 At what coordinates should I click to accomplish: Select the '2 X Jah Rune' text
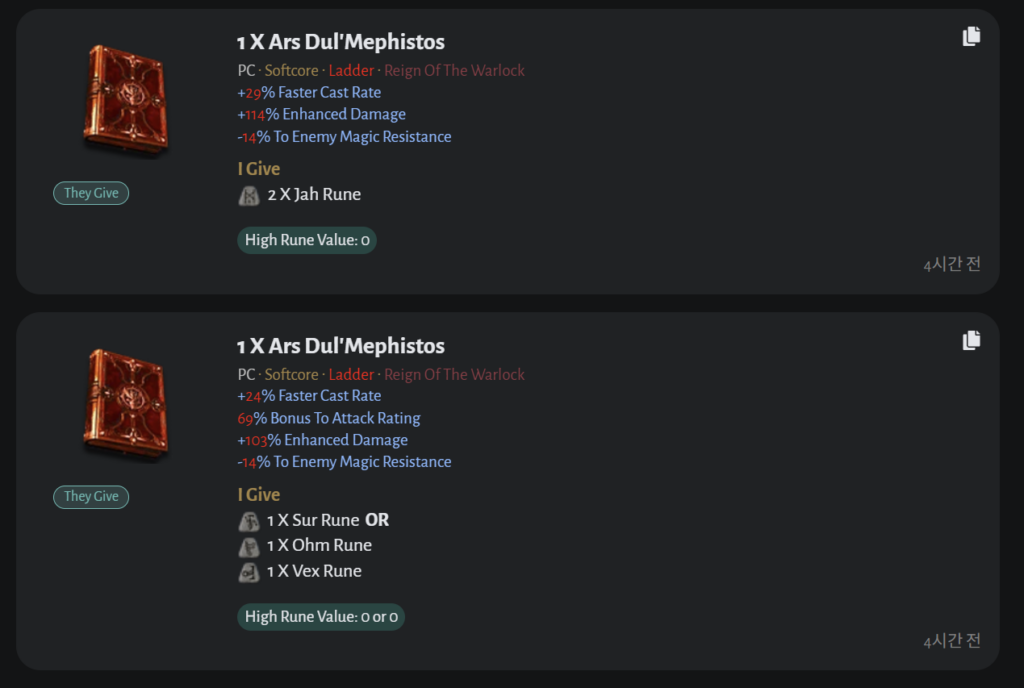click(314, 195)
